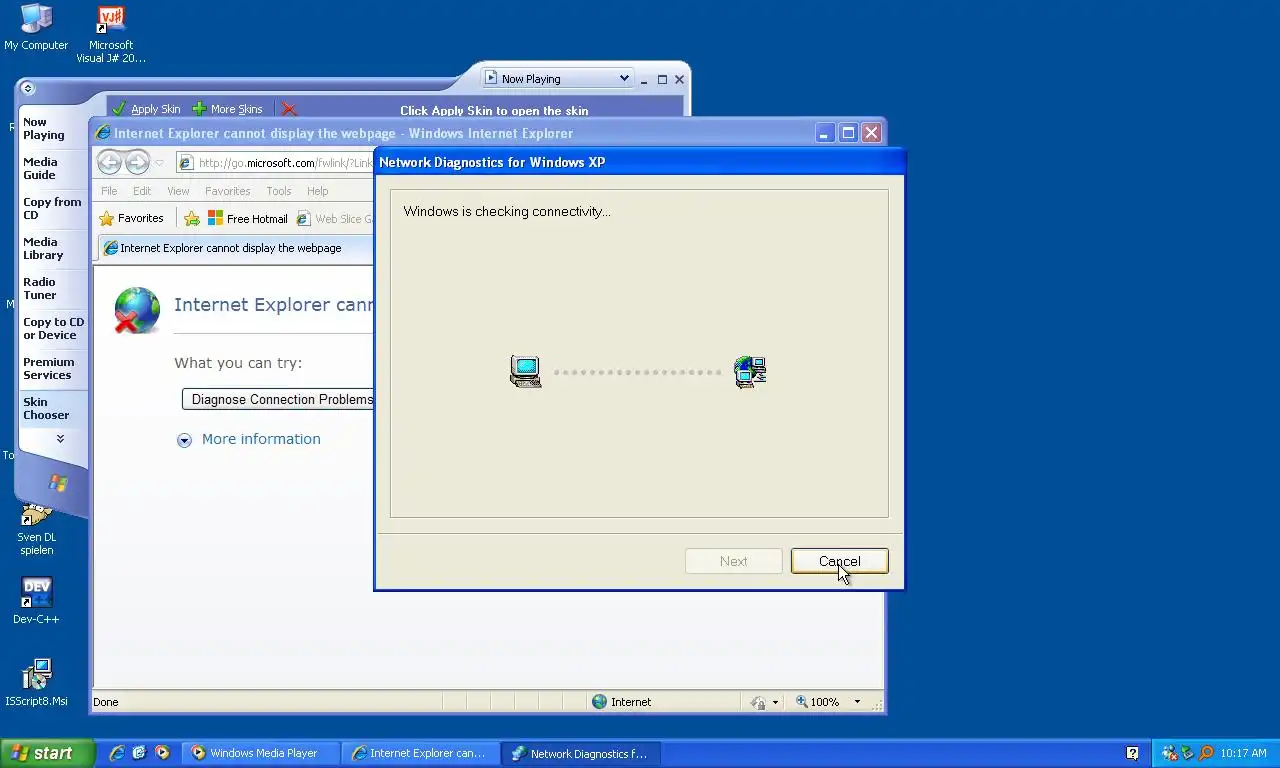1280x768 pixels.
Task: Open My Computer desktop icon
Action: [36, 28]
